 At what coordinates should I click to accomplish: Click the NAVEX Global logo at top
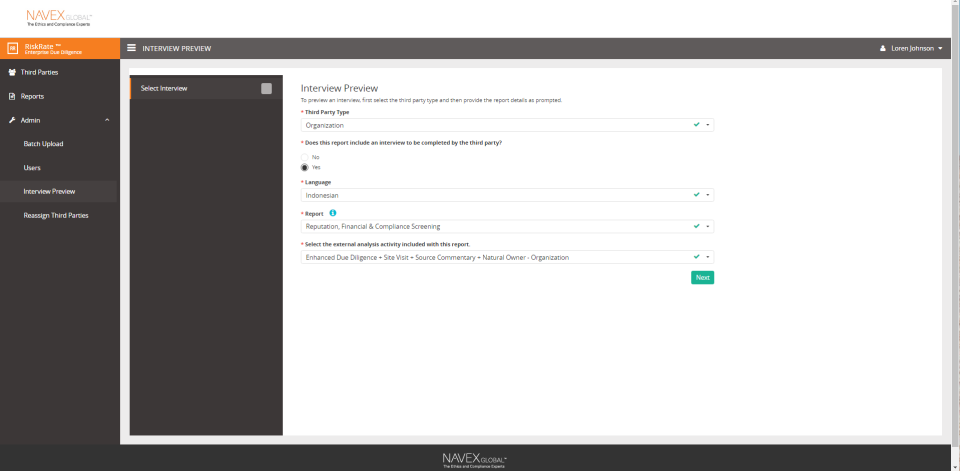(x=59, y=18)
